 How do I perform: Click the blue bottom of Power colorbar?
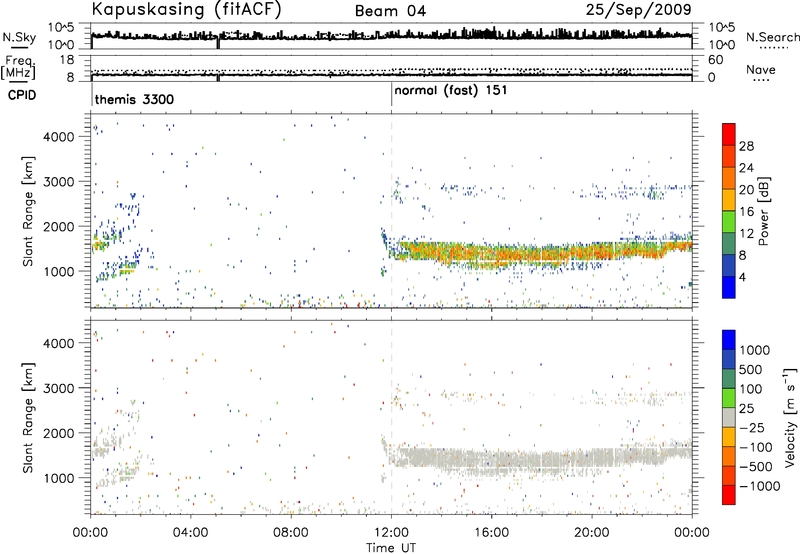729,288
